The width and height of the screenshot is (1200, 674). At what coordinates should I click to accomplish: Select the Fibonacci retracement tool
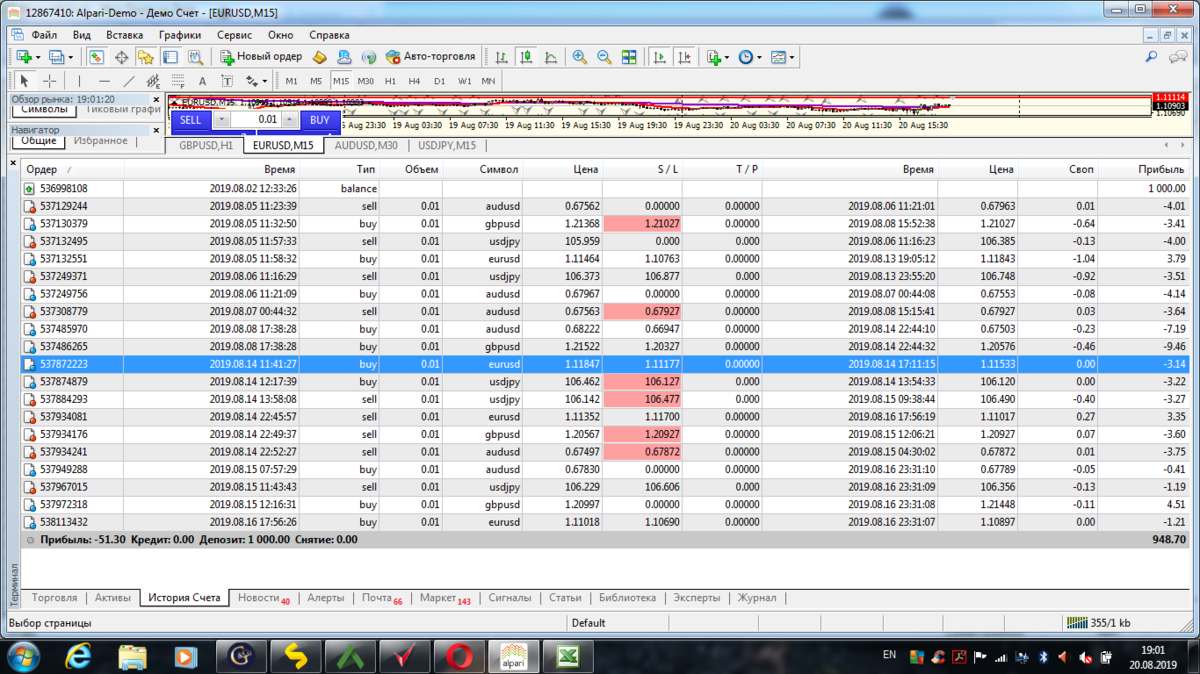pyautogui.click(x=178, y=81)
